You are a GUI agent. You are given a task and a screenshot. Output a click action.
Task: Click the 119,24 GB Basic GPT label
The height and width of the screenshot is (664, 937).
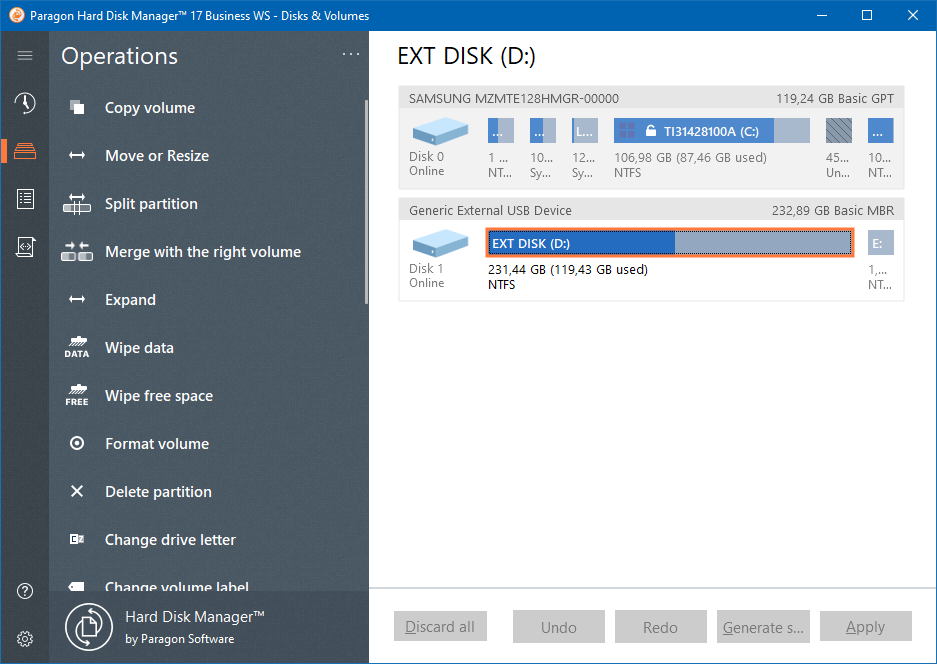(x=835, y=99)
